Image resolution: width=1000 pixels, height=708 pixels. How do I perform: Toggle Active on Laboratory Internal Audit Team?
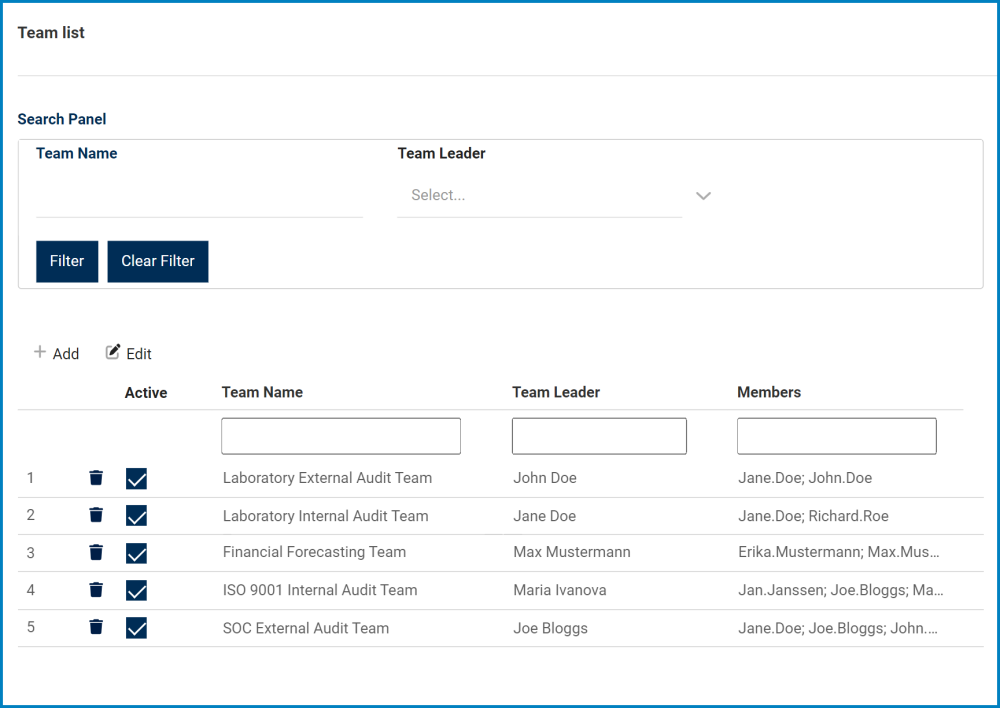(136, 515)
